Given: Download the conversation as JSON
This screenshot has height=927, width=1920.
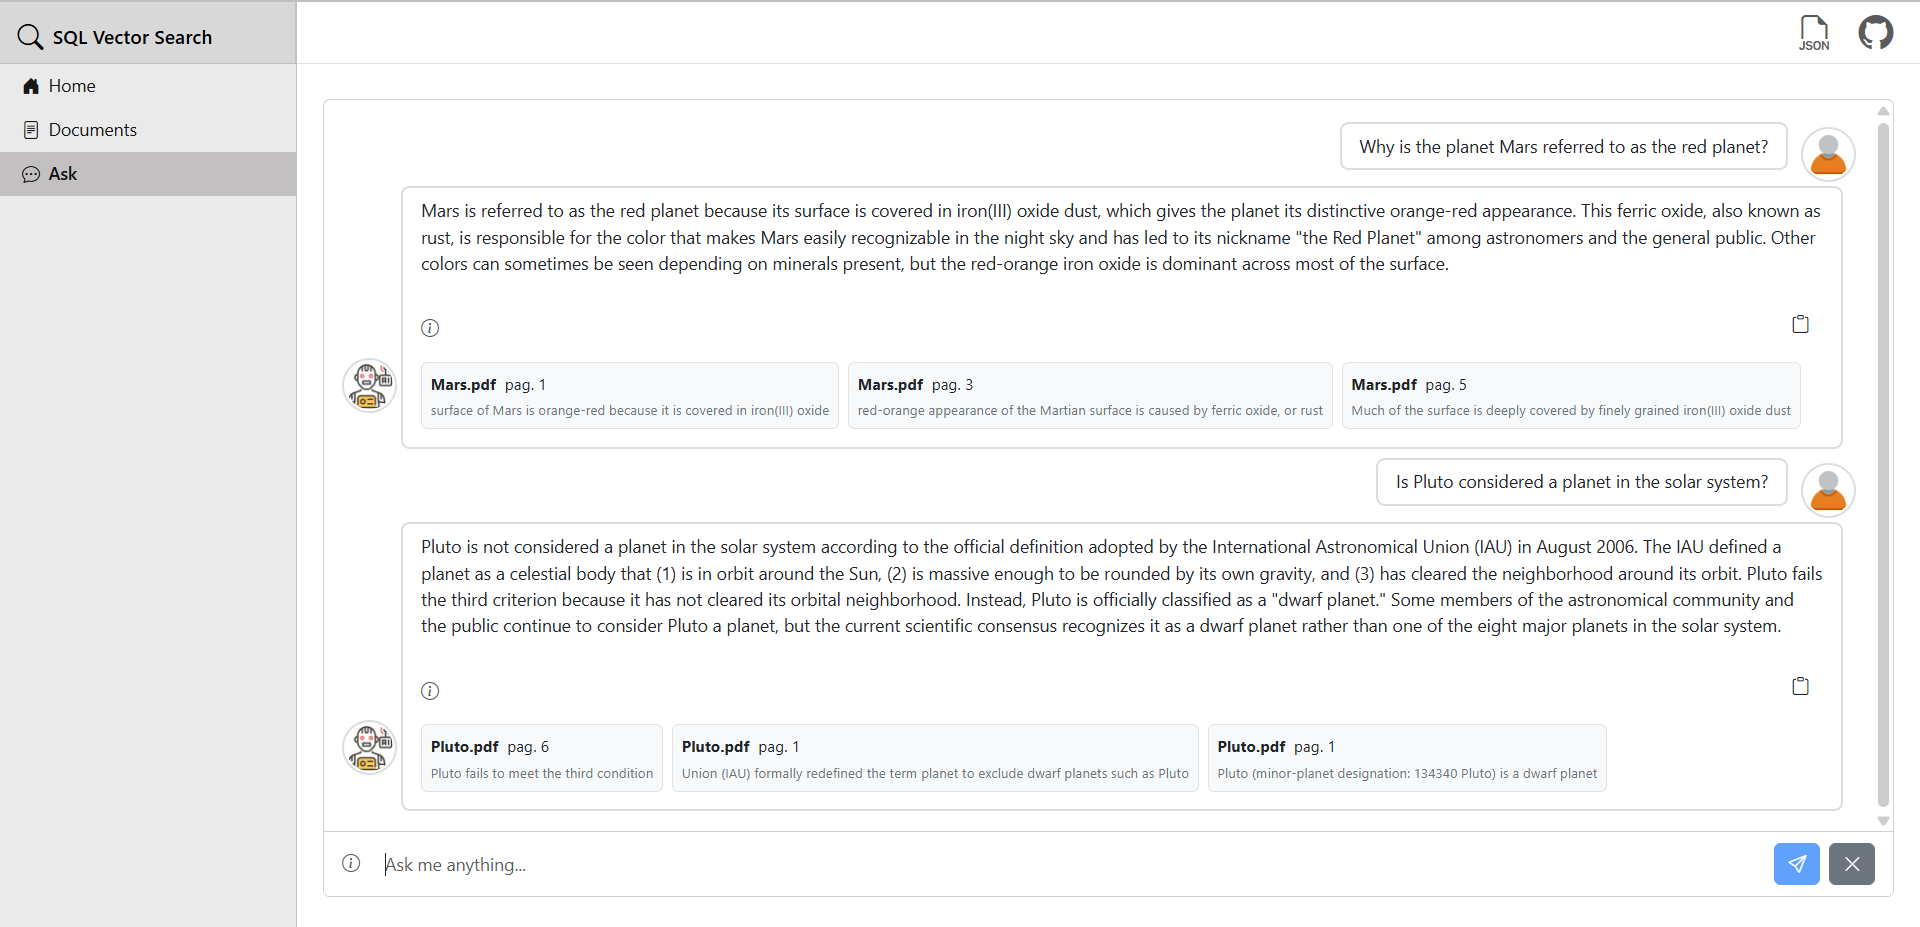Looking at the screenshot, I should click(1814, 33).
